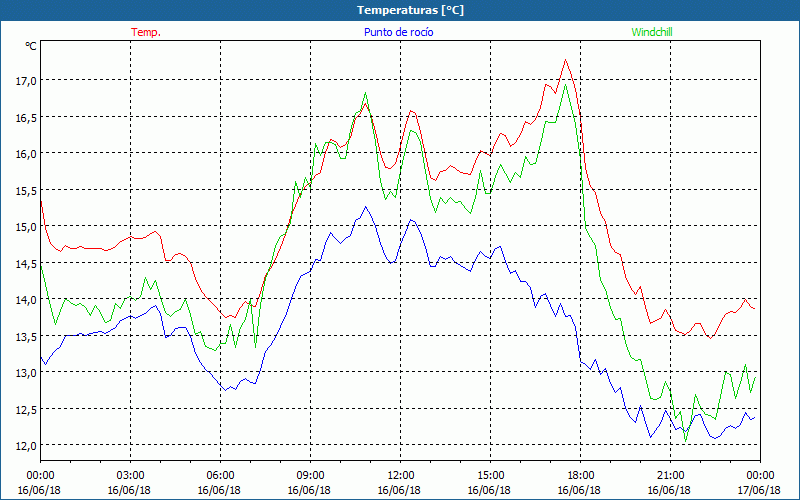Click the '15:00' time axis label
The image size is (800, 500).
click(490, 476)
